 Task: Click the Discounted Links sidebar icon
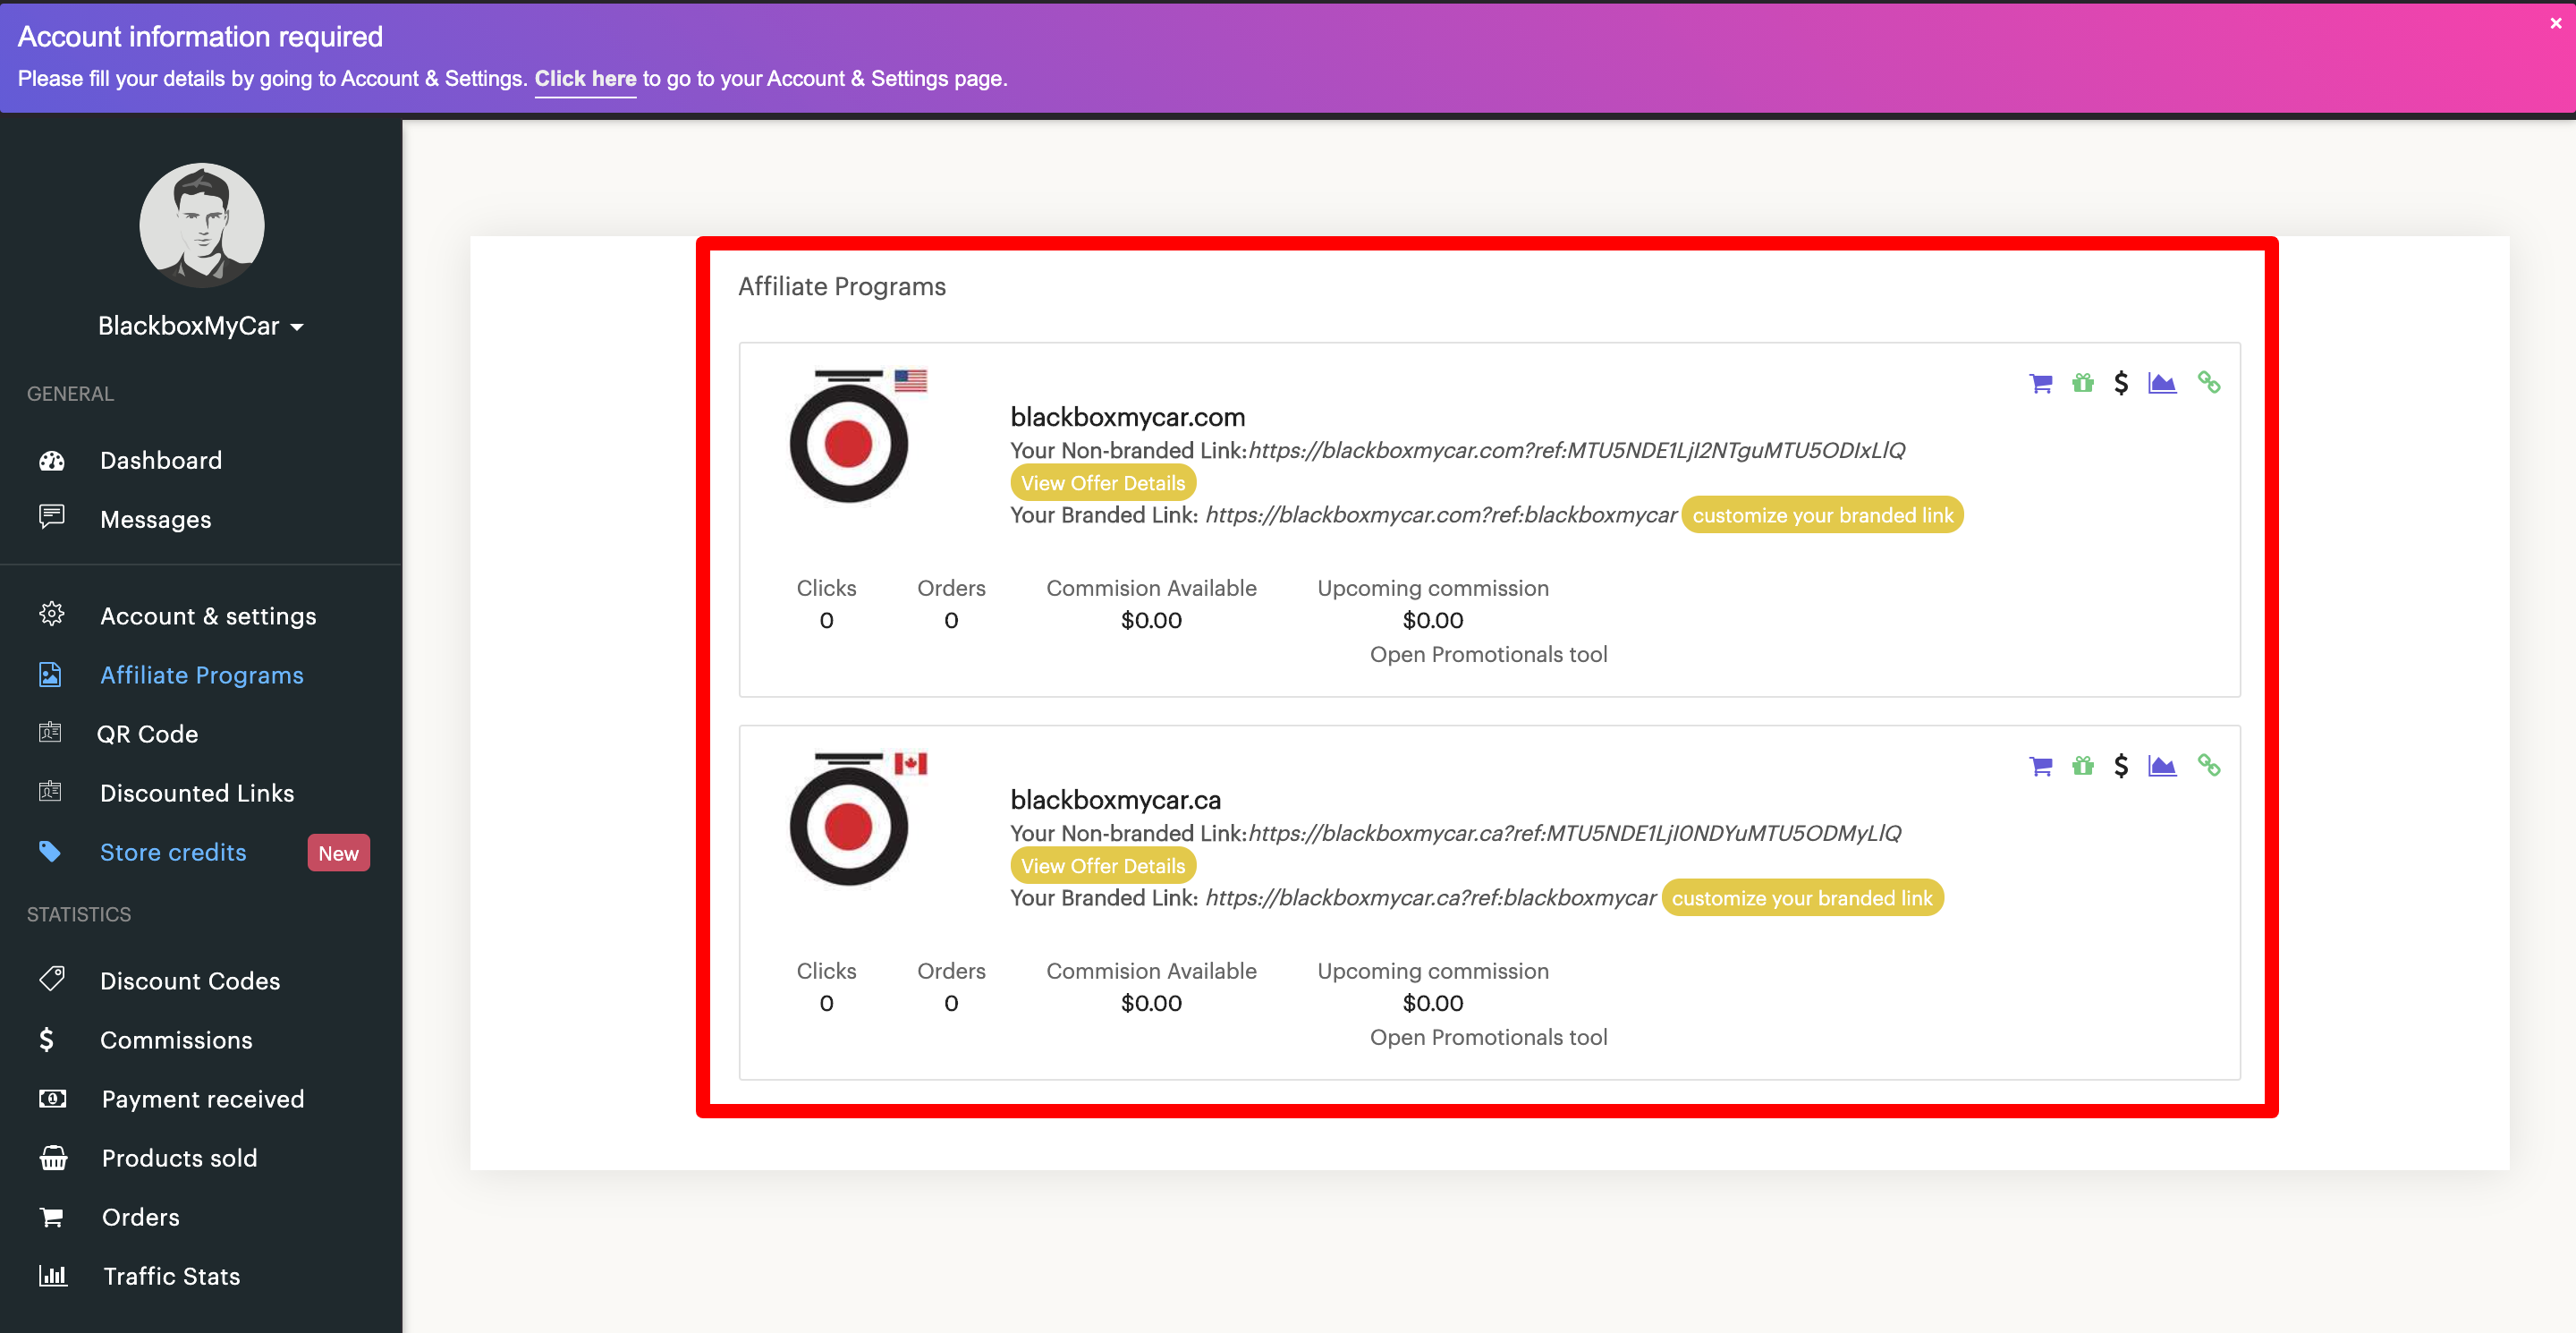coord(50,792)
